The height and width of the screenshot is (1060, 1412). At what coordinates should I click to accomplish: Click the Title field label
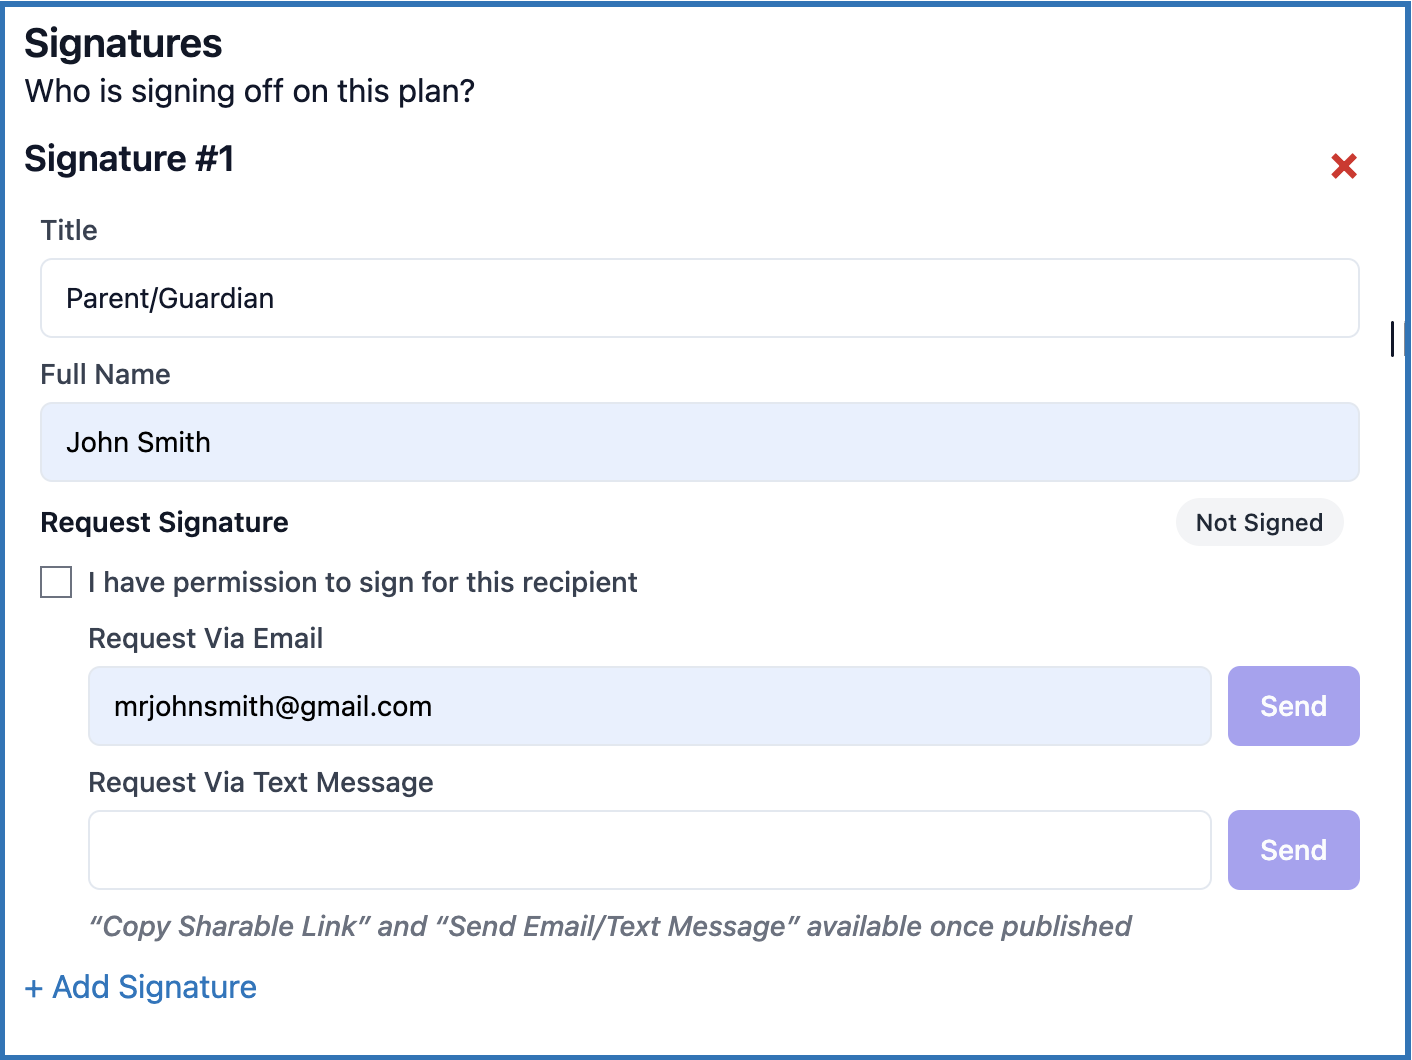(69, 230)
